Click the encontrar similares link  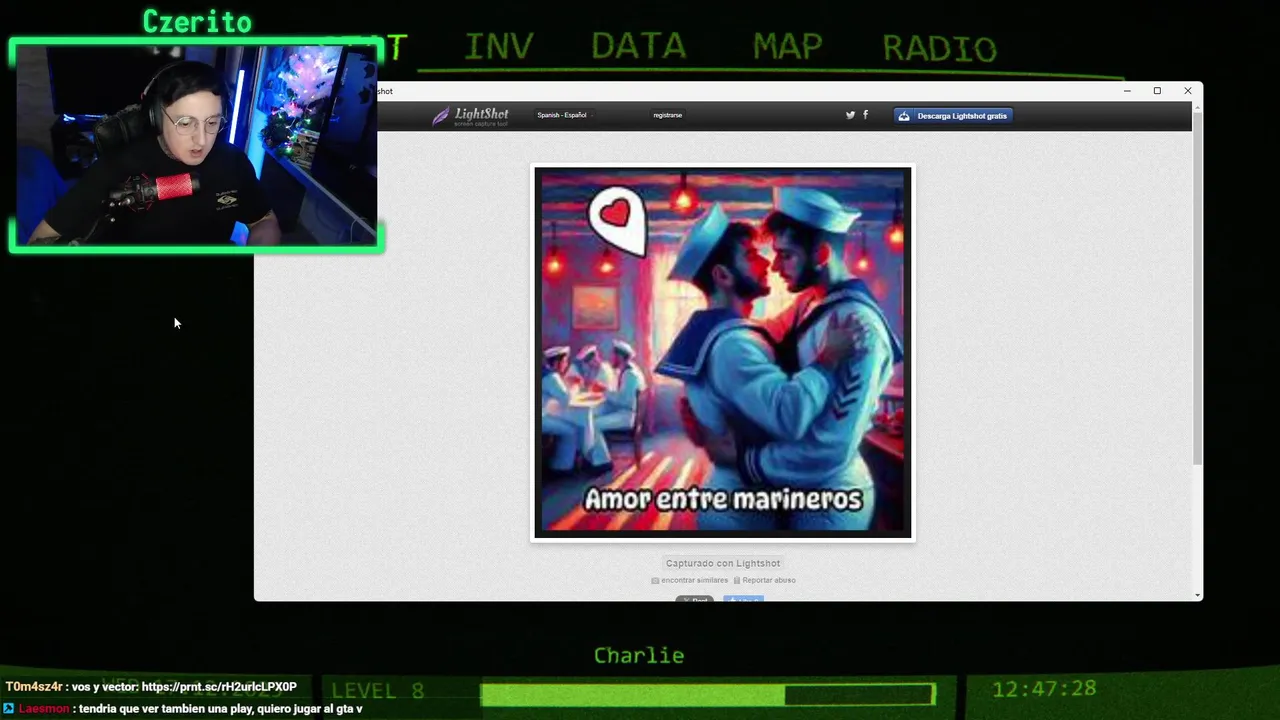click(x=694, y=580)
